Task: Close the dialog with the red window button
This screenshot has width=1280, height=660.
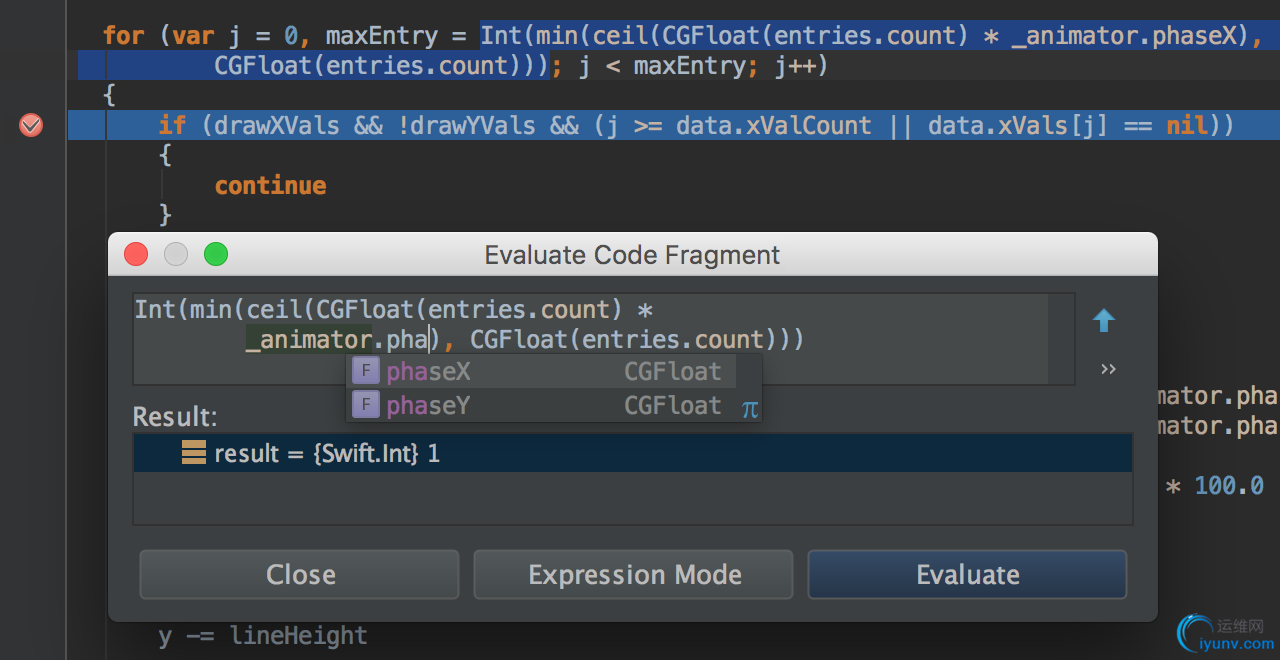Action: (136, 254)
